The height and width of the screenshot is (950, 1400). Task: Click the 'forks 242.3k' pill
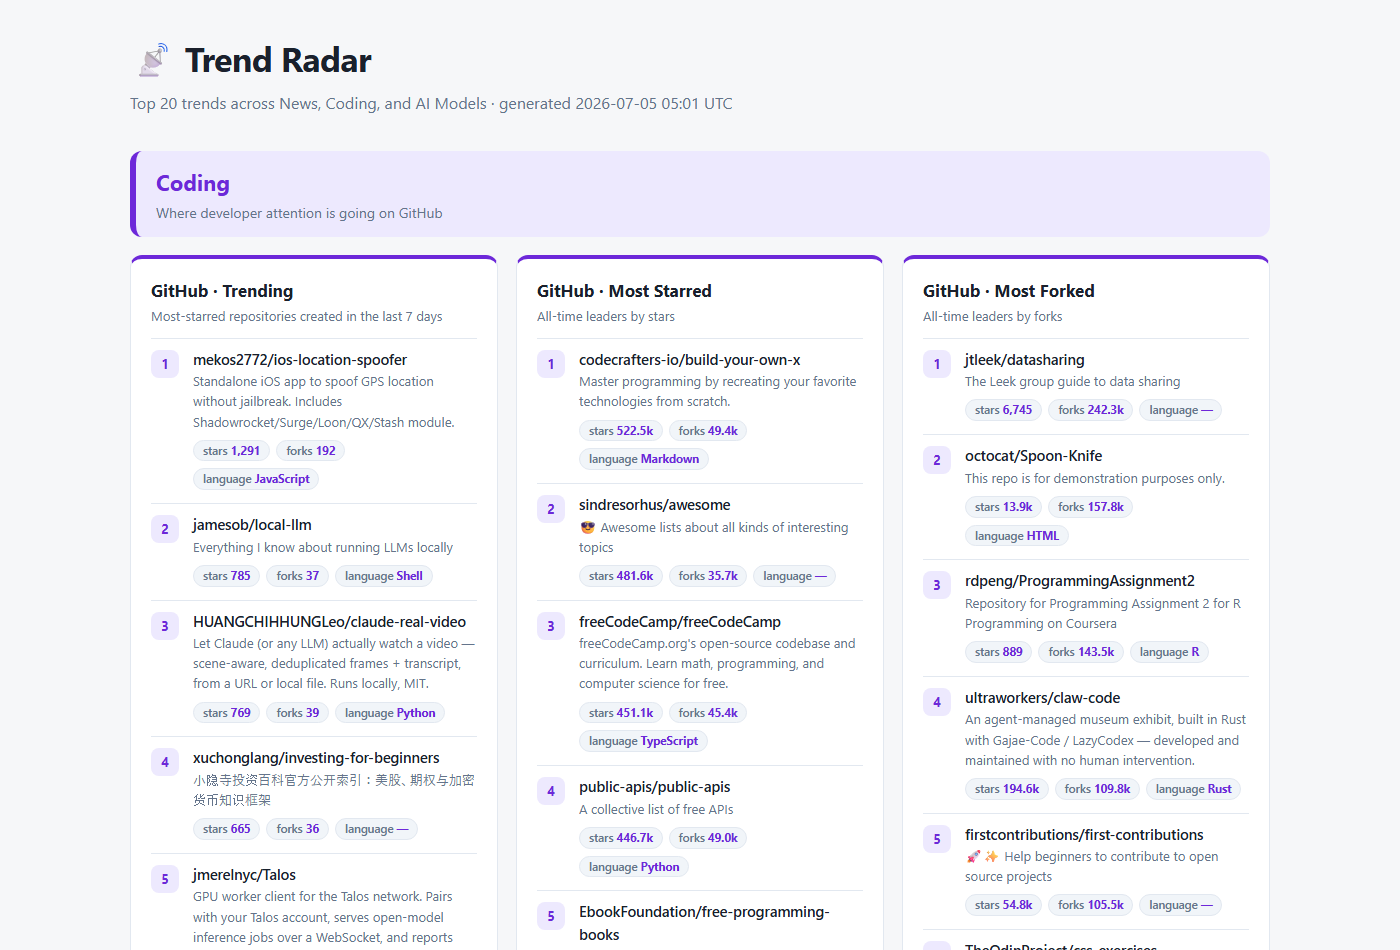pos(1091,410)
